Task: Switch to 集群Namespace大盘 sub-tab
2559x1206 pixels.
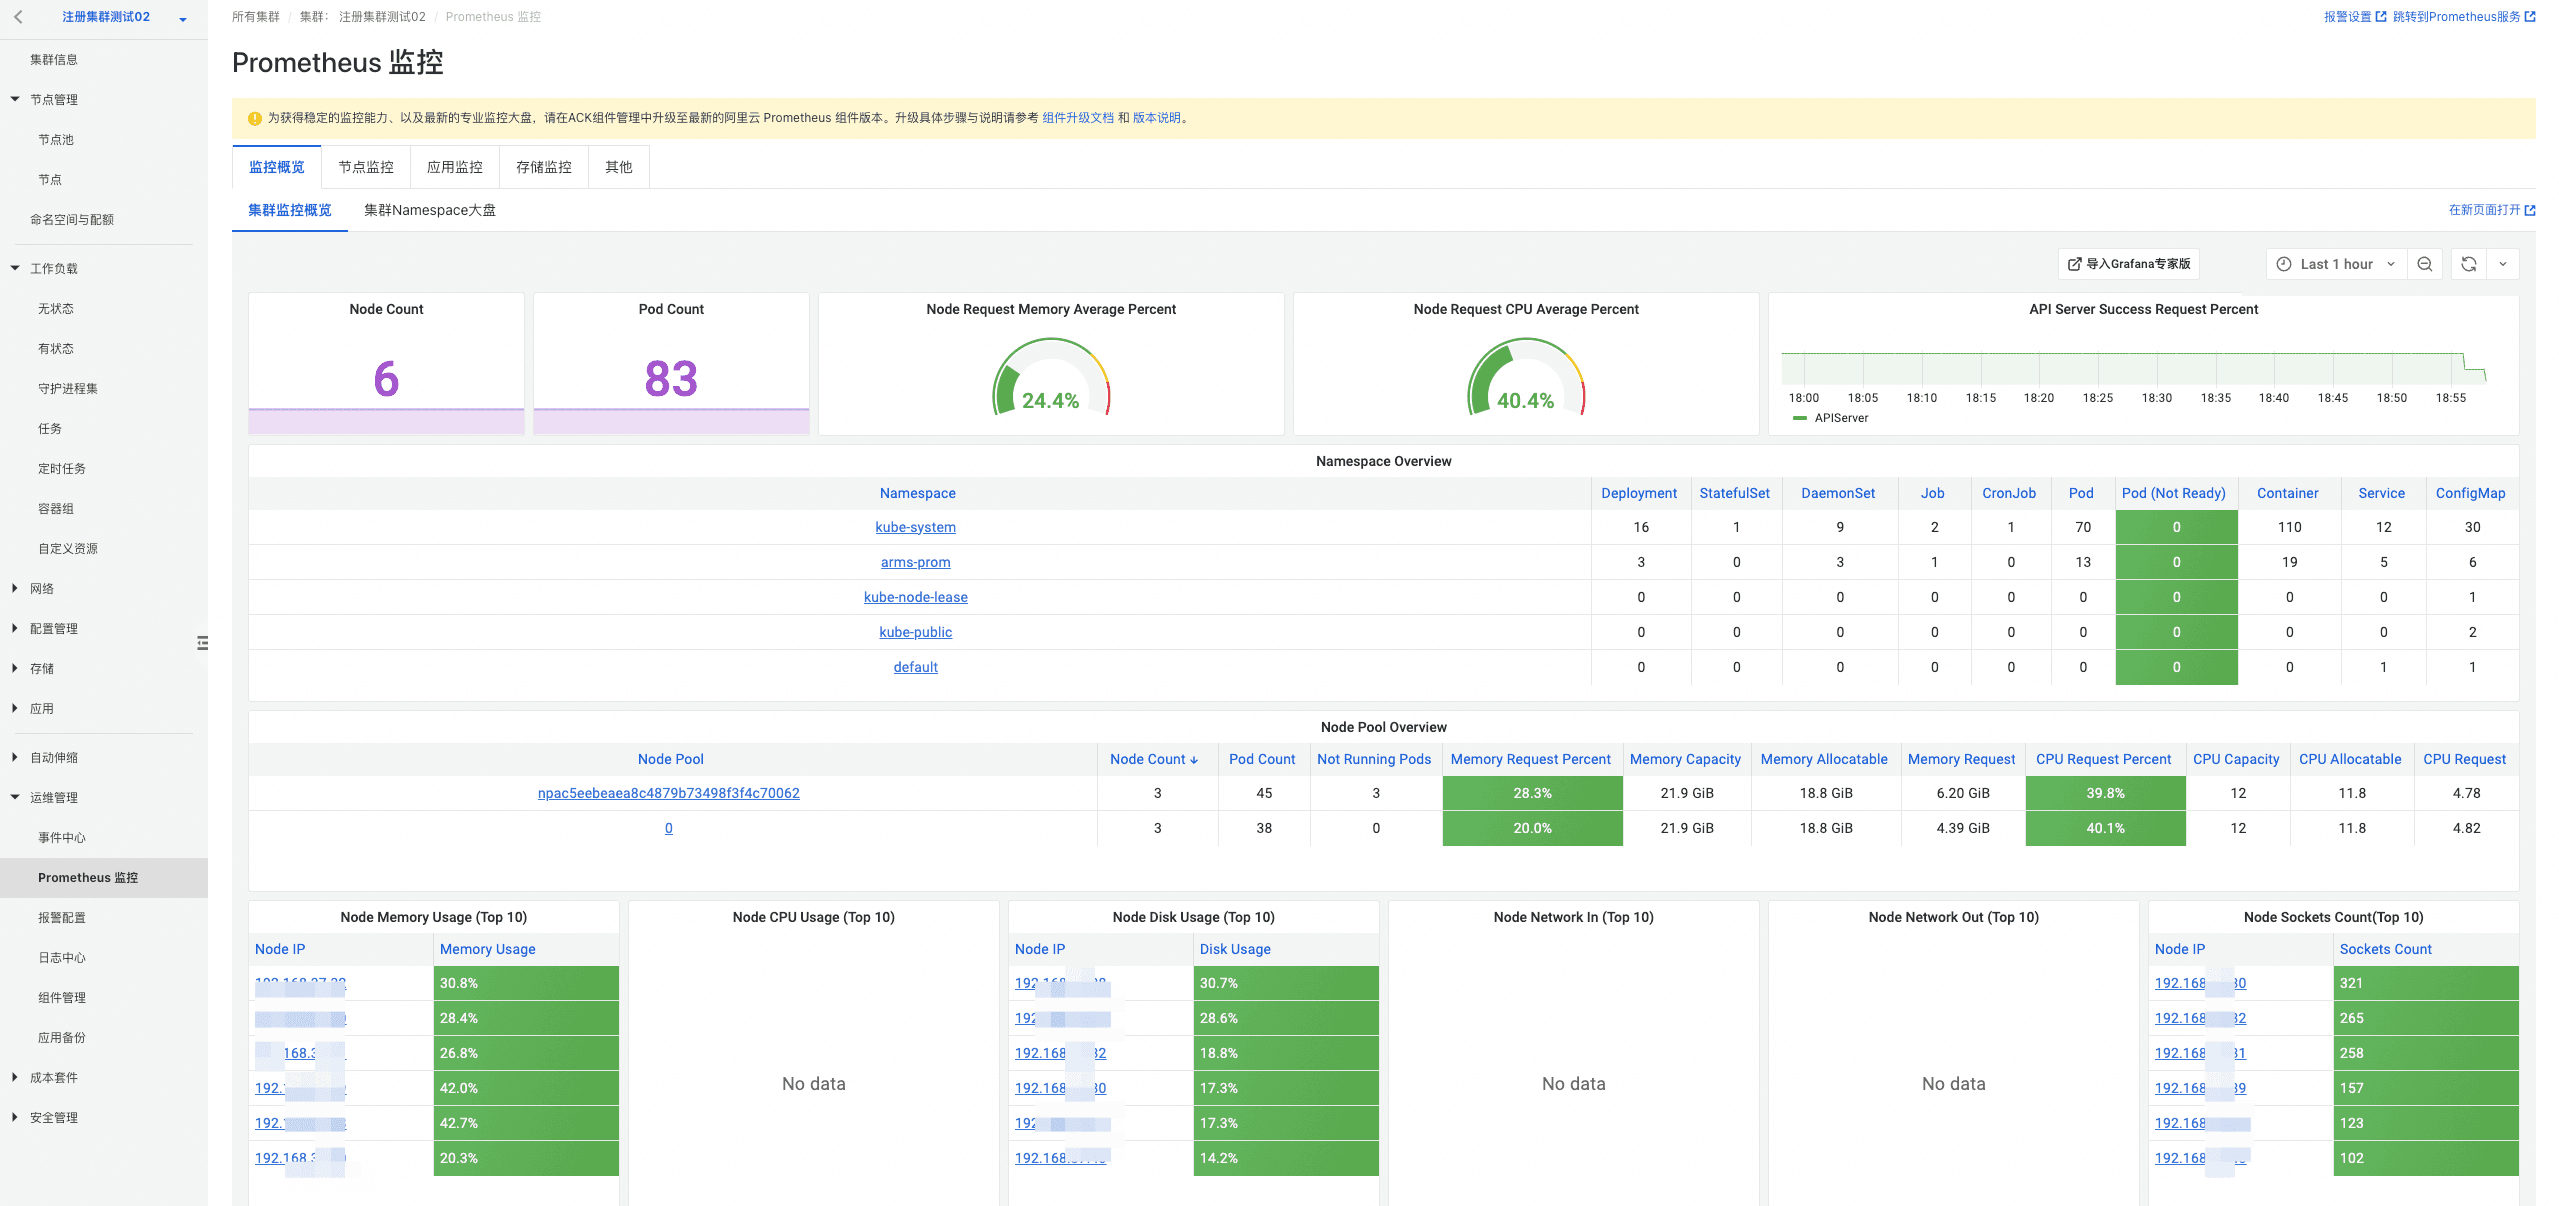Action: (429, 210)
